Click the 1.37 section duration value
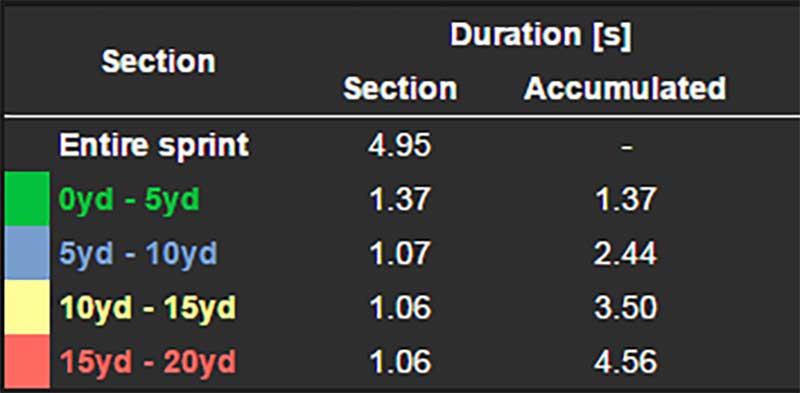The height and width of the screenshot is (393, 800). [x=400, y=200]
